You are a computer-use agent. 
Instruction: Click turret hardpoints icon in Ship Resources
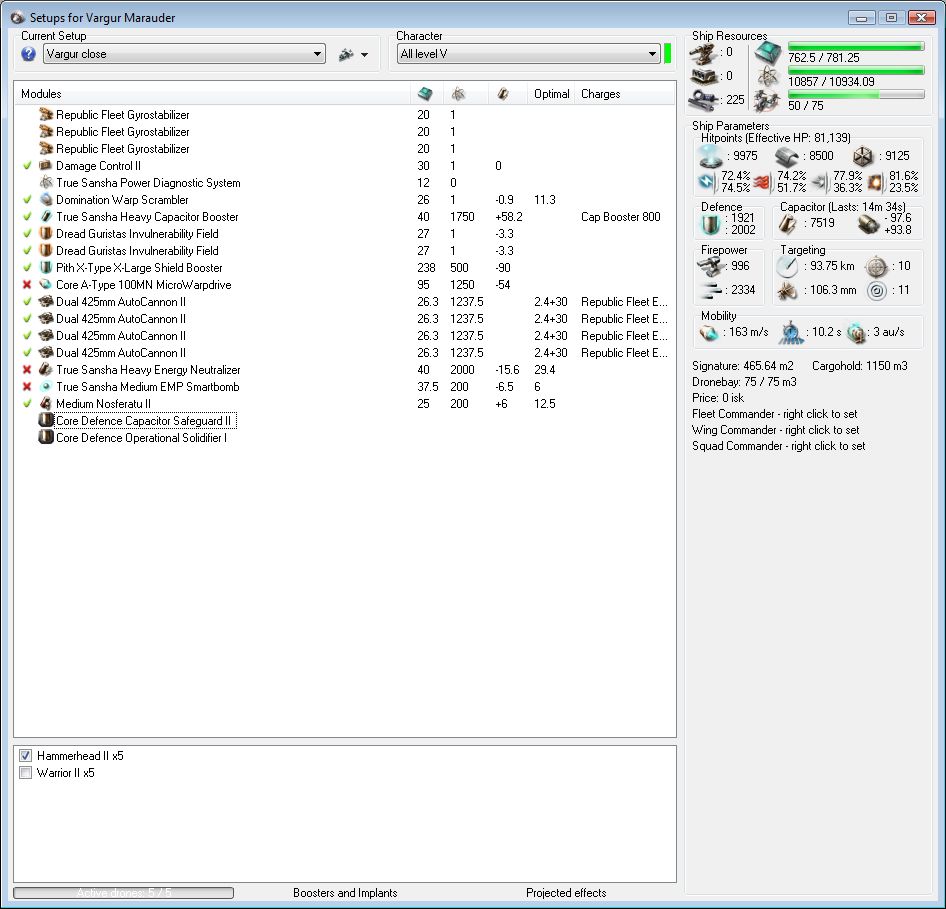pos(703,54)
